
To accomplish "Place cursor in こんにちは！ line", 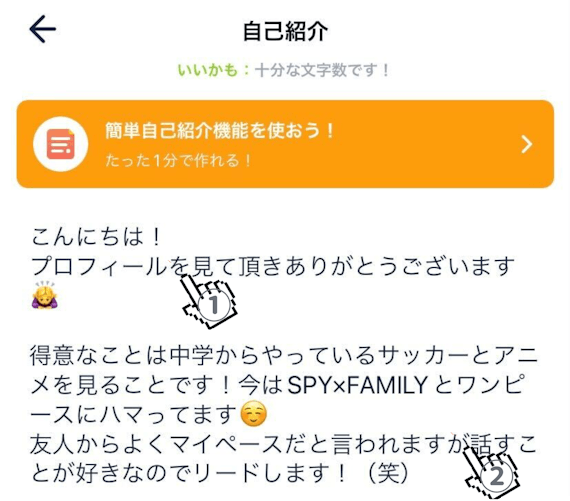I will [96, 237].
